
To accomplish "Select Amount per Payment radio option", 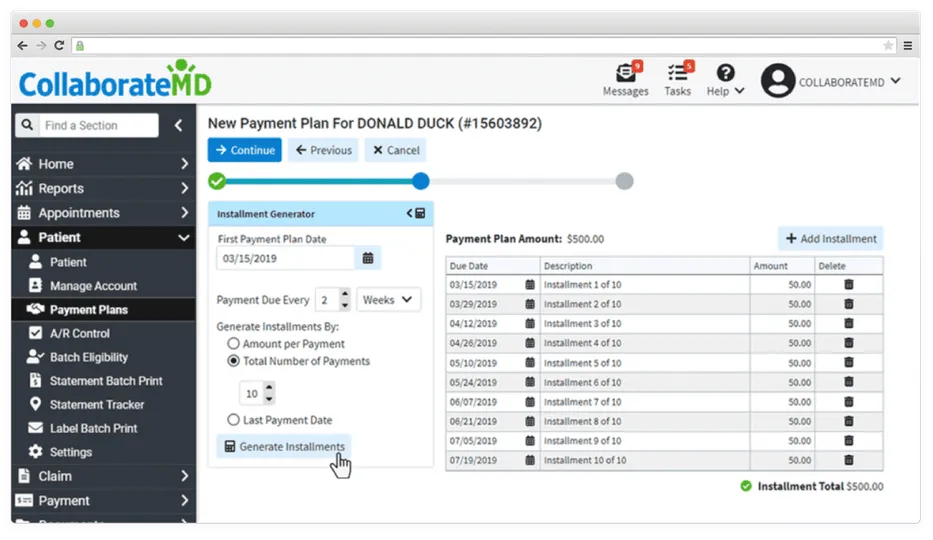I will (233, 344).
